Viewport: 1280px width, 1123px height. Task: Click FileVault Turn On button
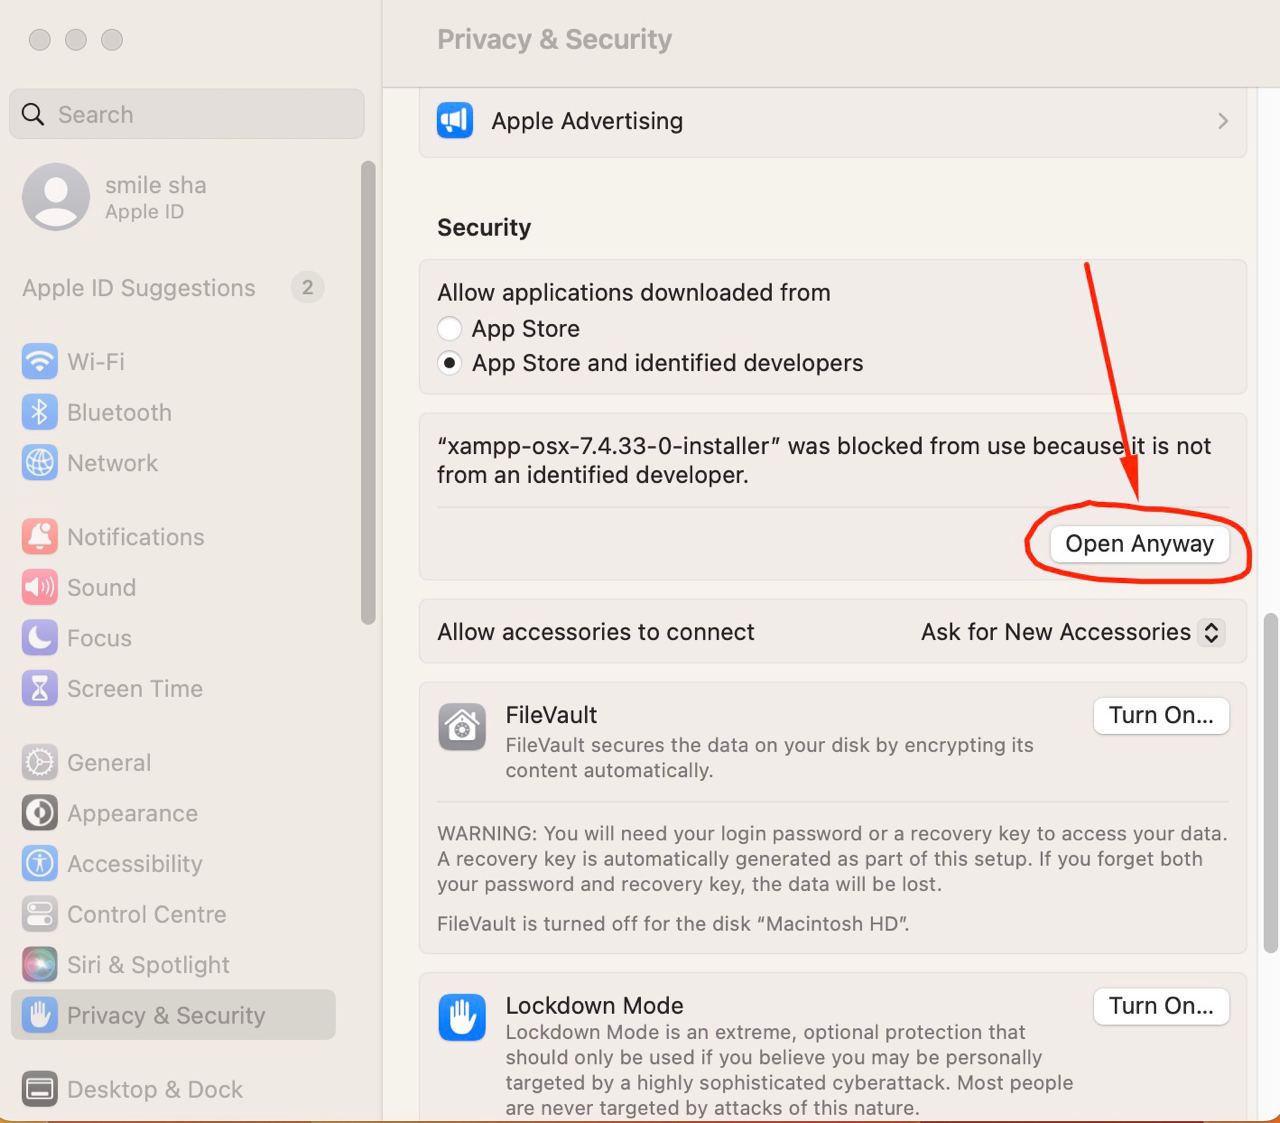click(1161, 715)
